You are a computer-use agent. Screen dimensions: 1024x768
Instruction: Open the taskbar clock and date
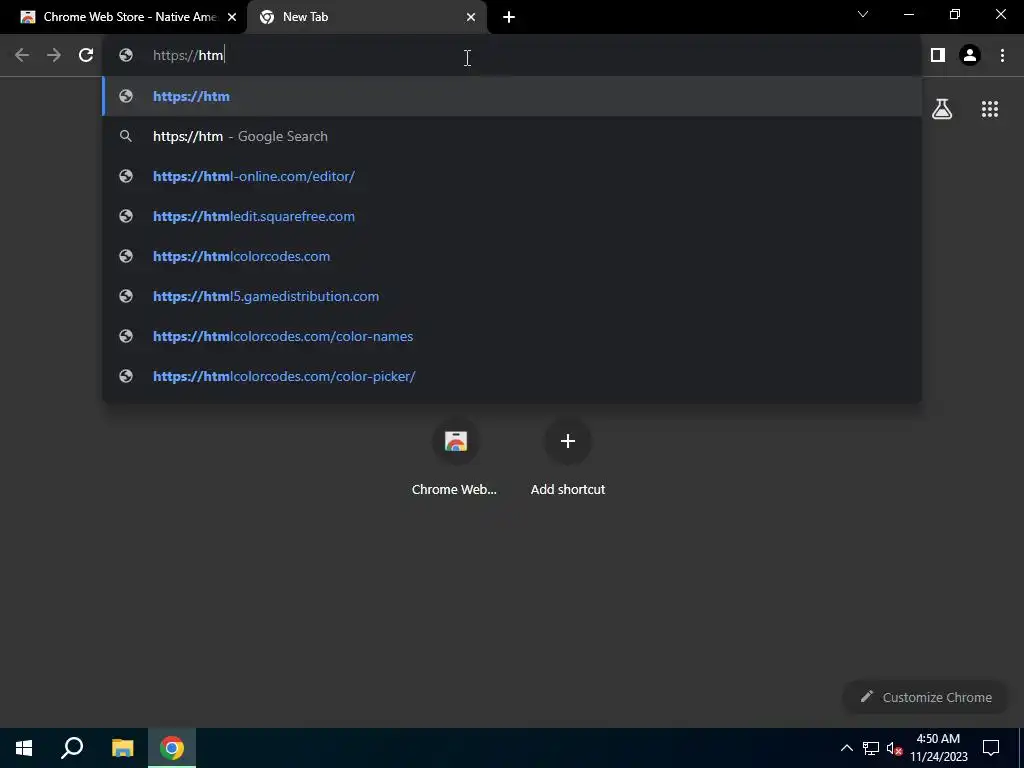coord(938,748)
